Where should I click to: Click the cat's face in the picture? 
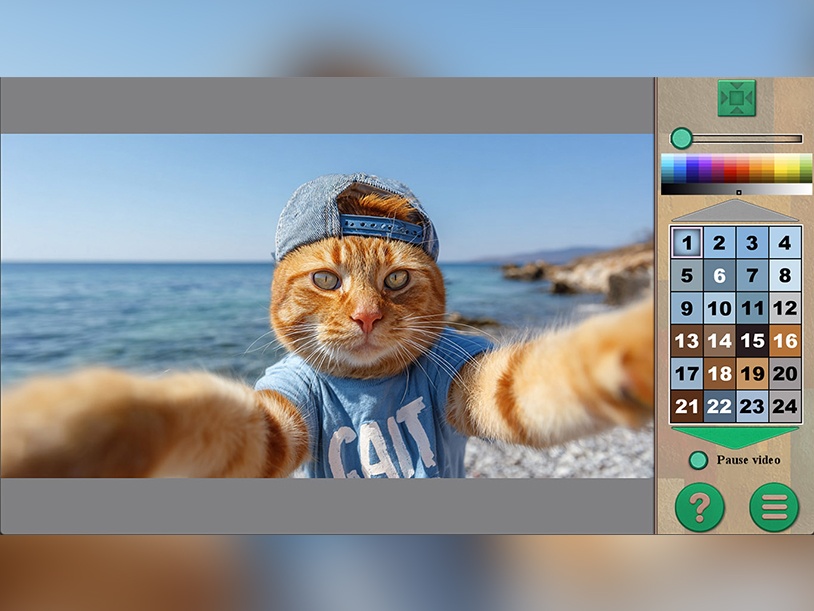[x=358, y=298]
